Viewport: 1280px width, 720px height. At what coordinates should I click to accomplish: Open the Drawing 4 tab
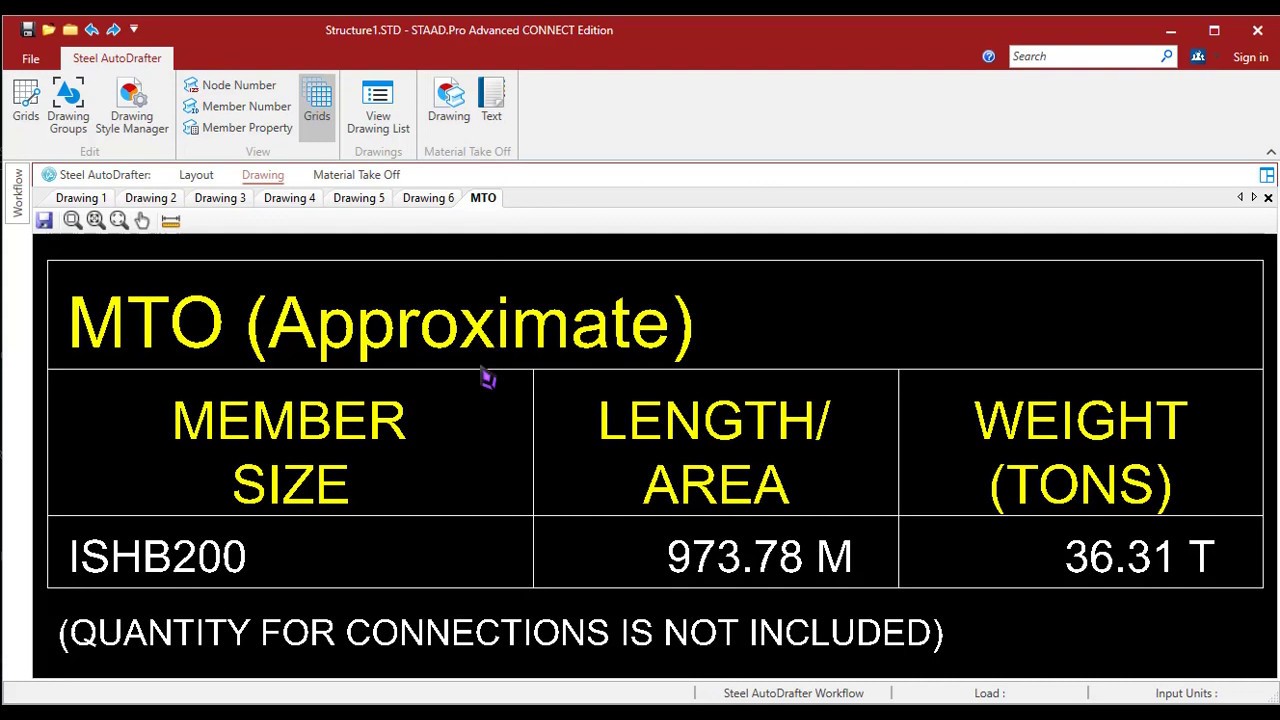point(289,198)
